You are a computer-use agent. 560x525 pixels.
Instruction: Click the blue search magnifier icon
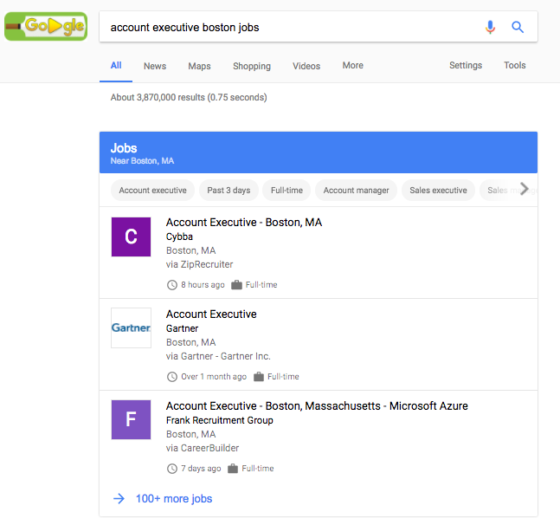[x=518, y=27]
